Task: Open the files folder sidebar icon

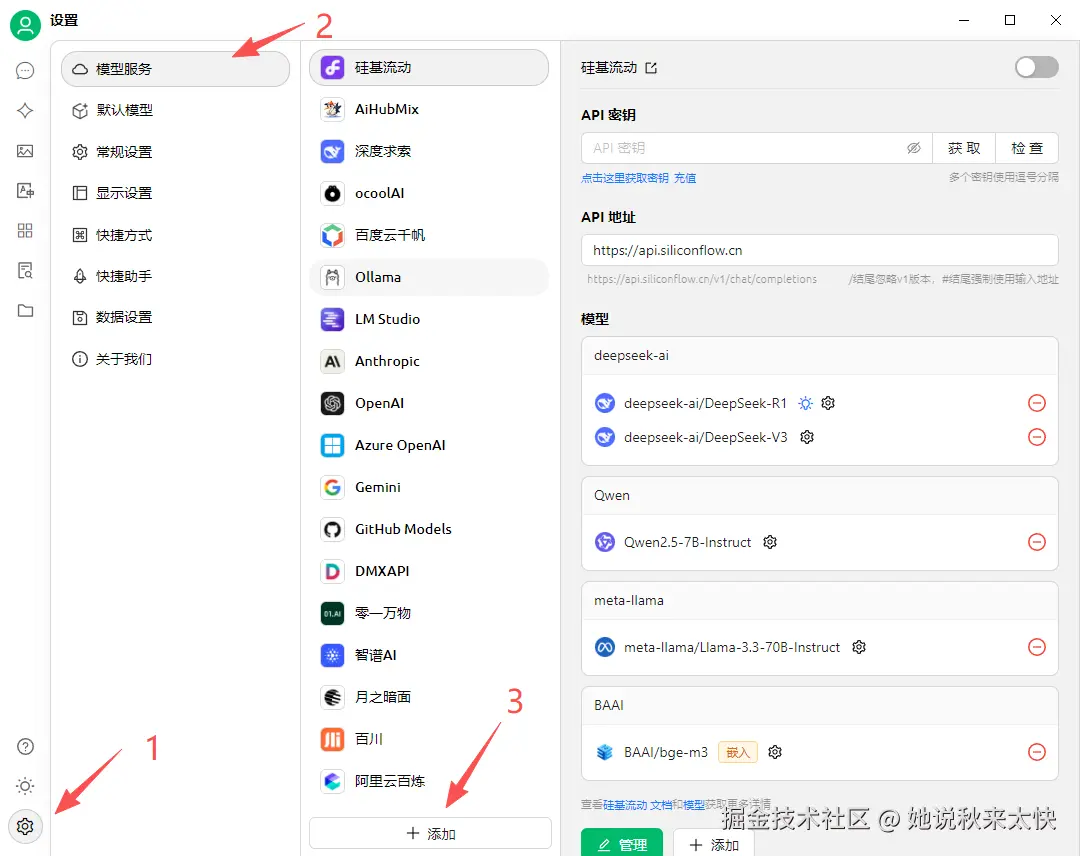Action: [25, 311]
